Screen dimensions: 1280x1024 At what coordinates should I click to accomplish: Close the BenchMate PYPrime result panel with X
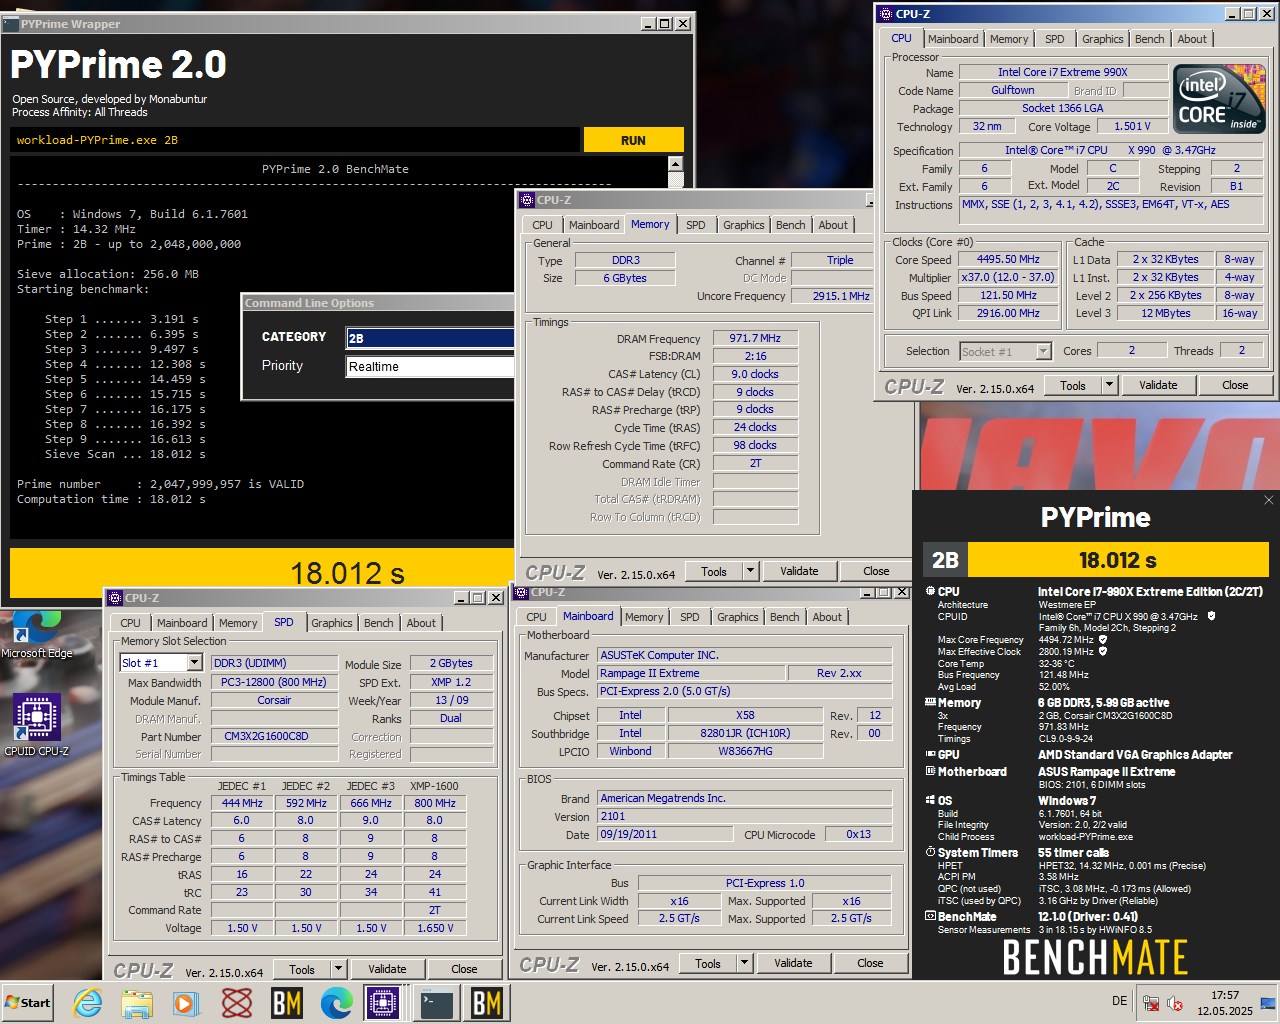pyautogui.click(x=1269, y=500)
